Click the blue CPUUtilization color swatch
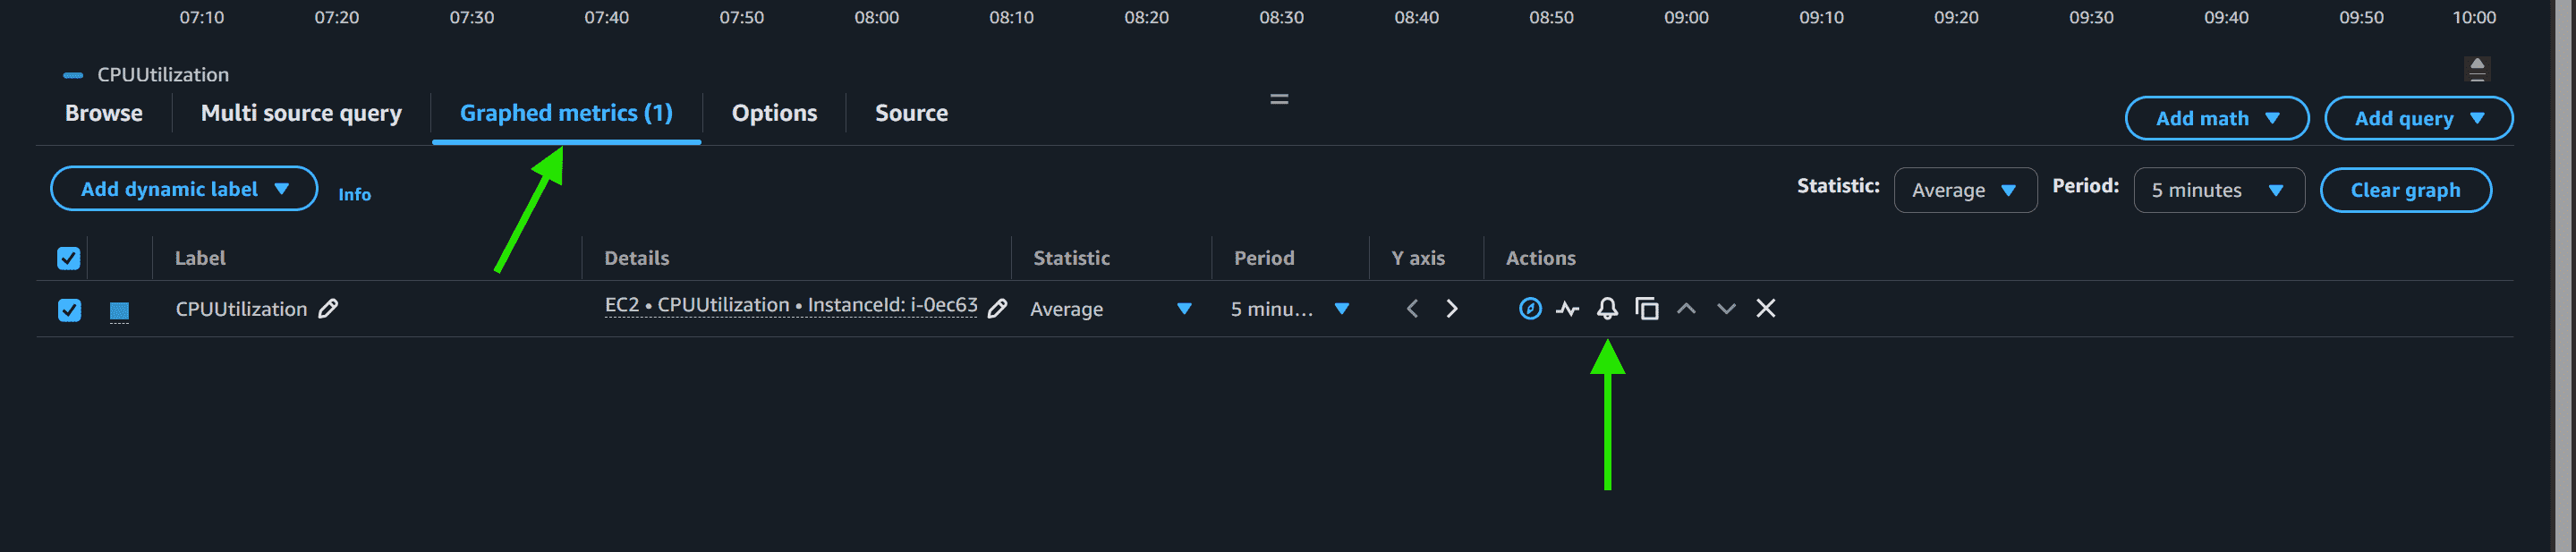Viewport: 2576px width, 552px height. (119, 312)
